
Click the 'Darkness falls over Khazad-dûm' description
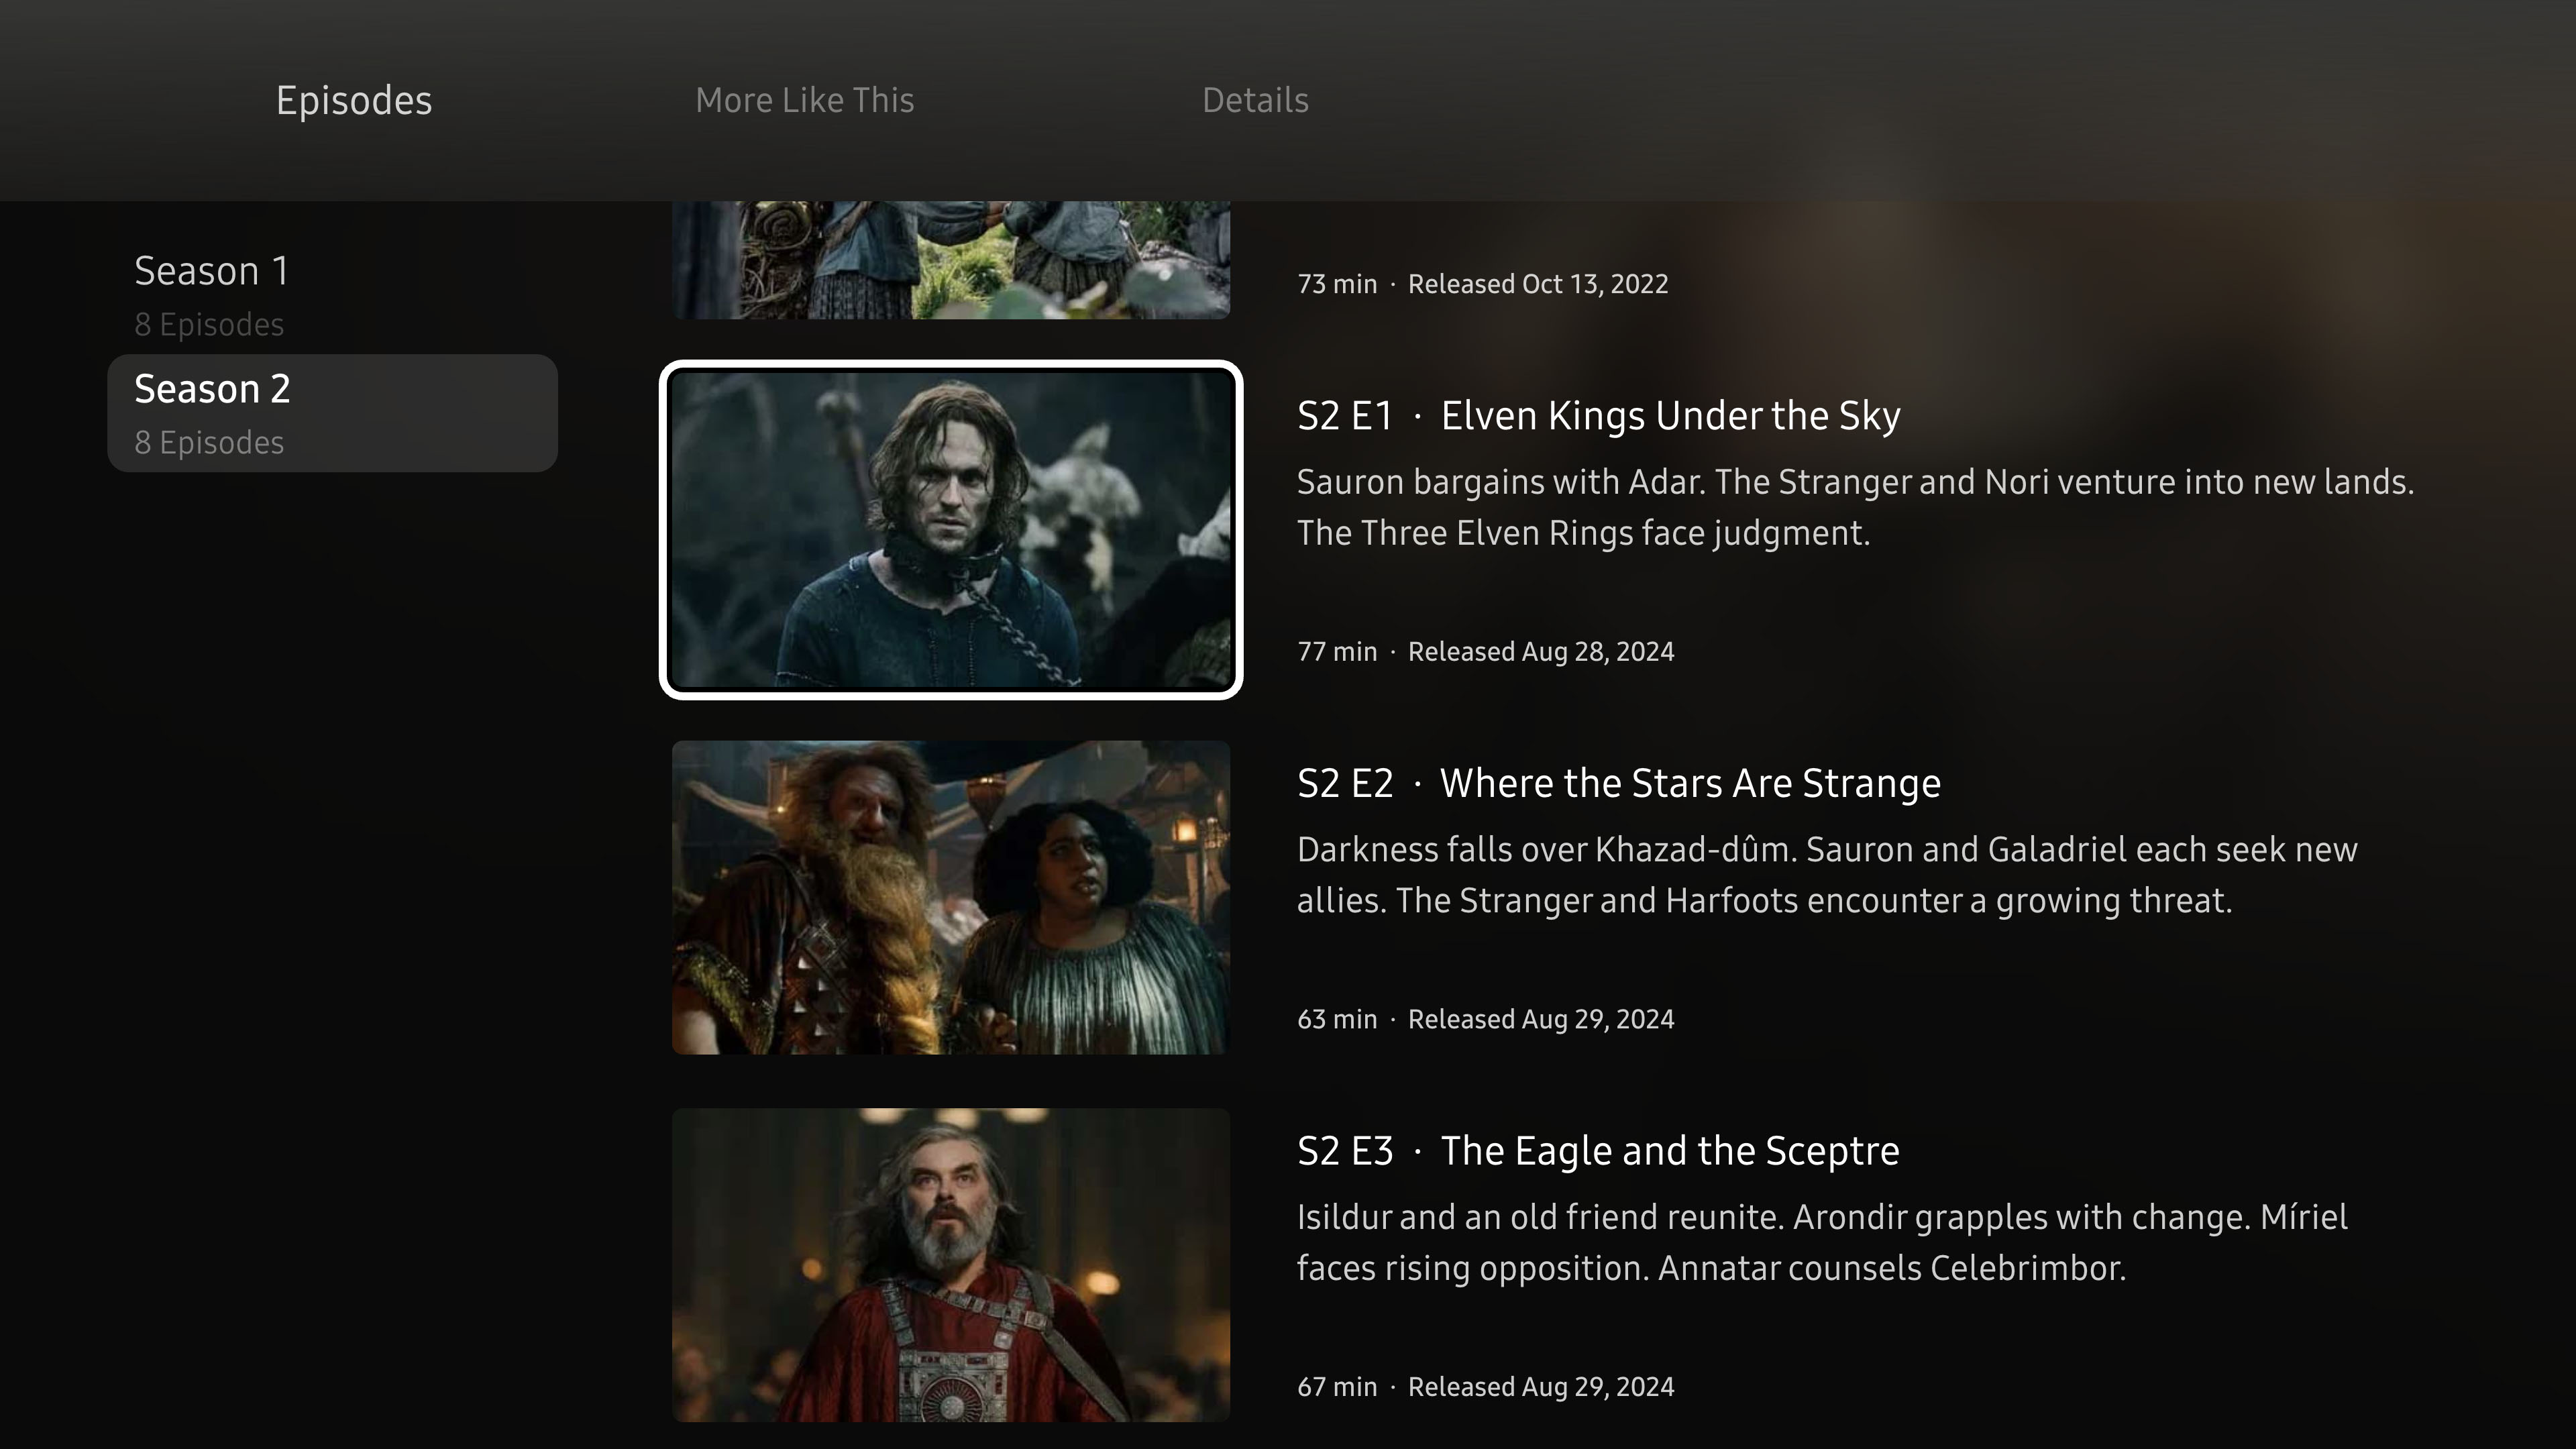(x=1827, y=875)
